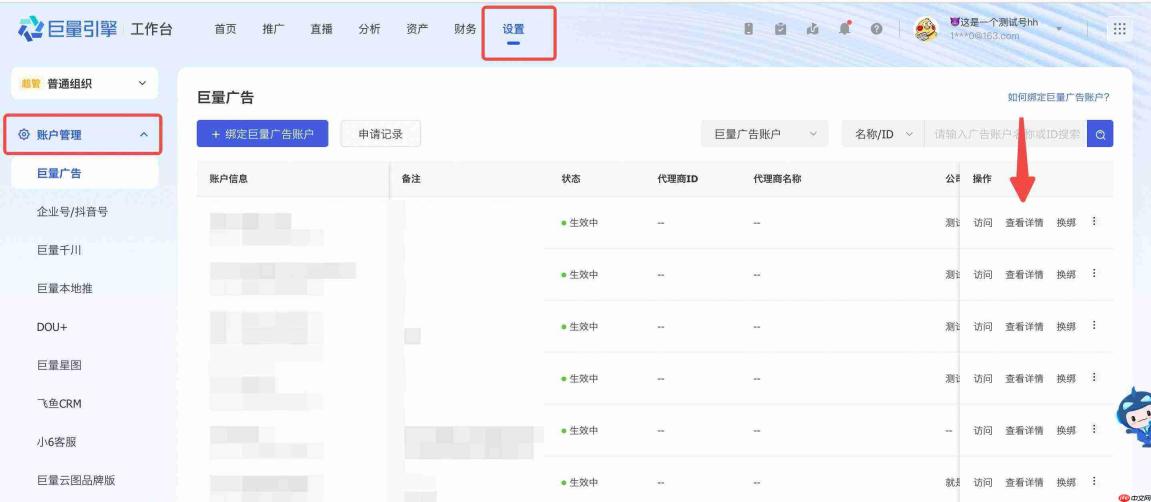Go to the 首页 tab
This screenshot has width=1151, height=502.
225,29
